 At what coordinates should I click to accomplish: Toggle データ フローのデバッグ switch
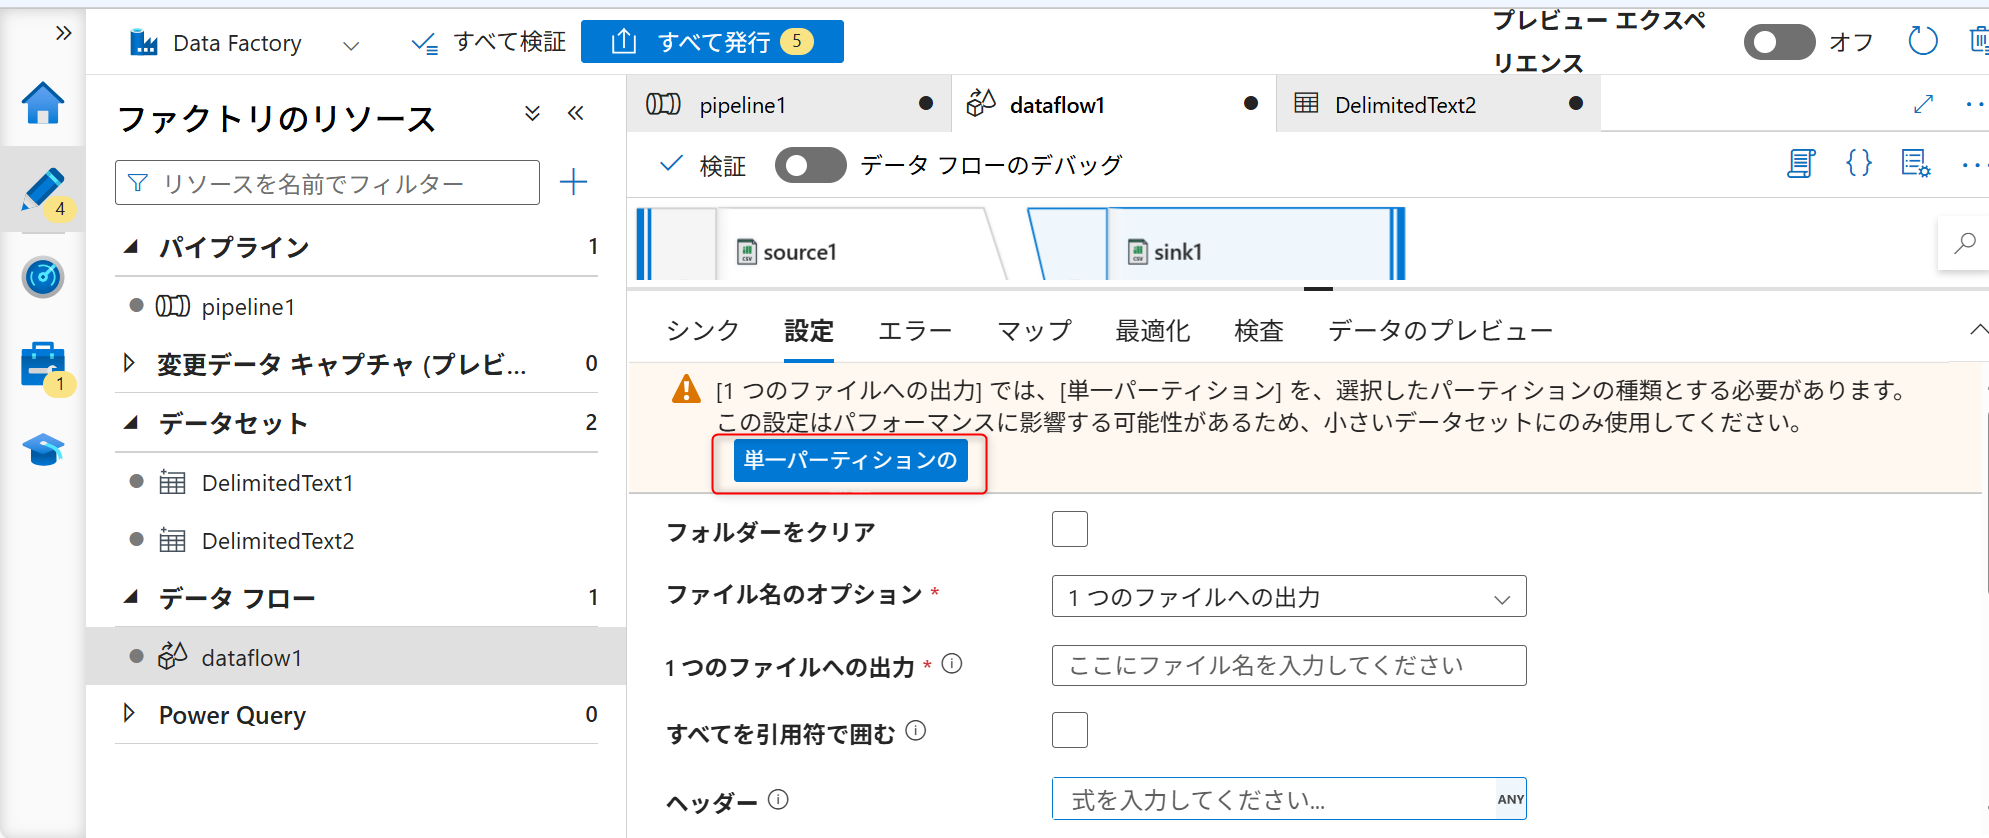point(811,165)
